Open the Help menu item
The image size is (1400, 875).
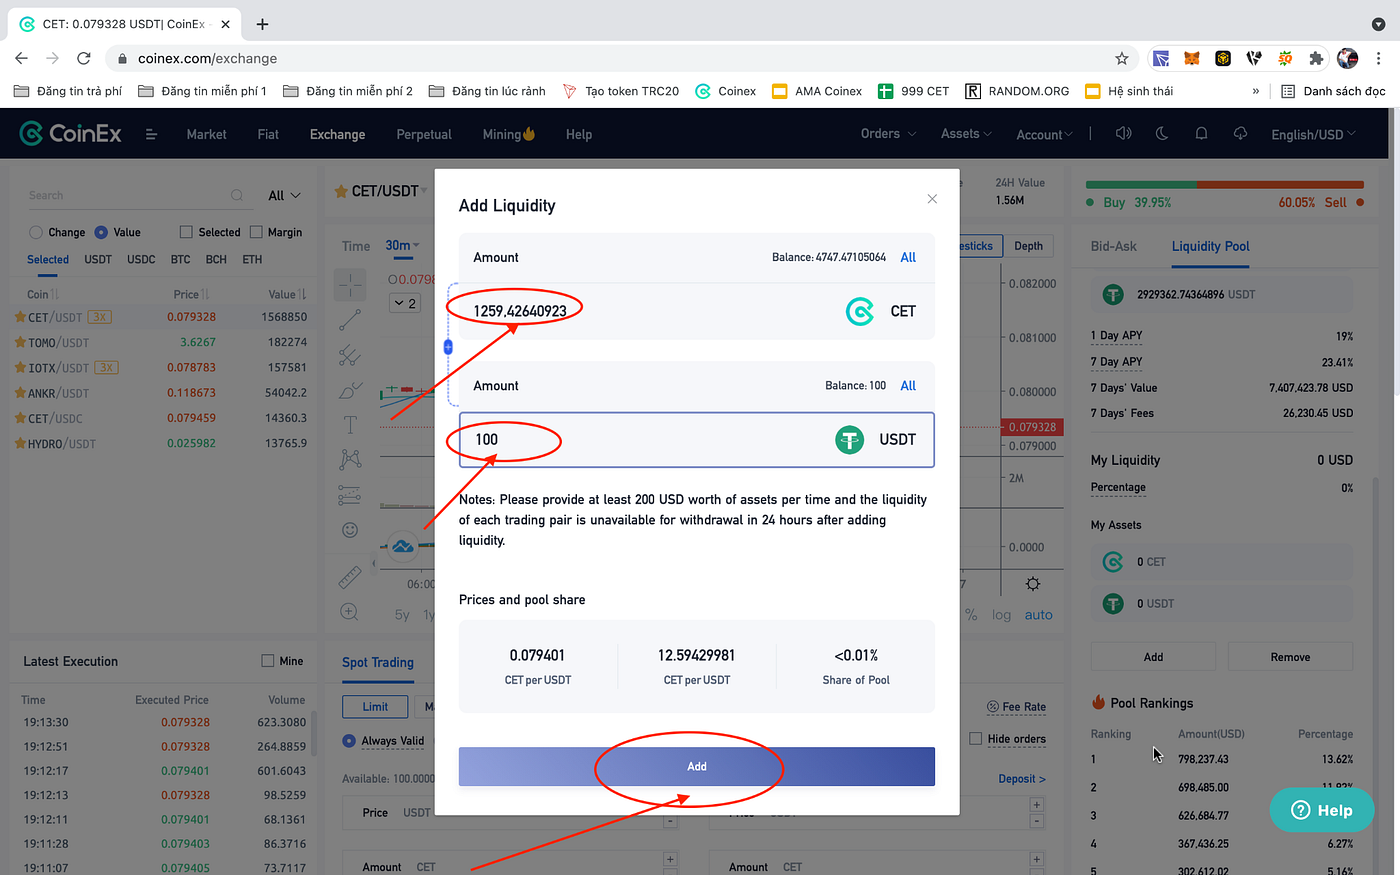(x=579, y=134)
